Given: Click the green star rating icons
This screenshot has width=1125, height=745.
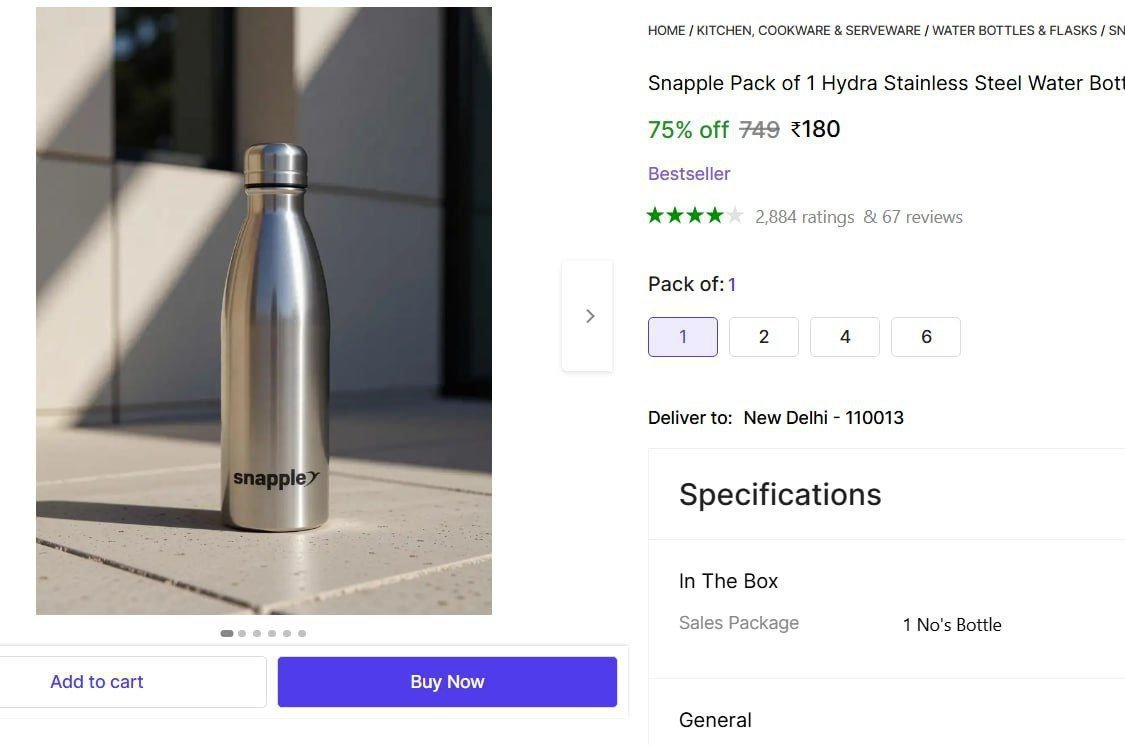Looking at the screenshot, I should coord(695,216).
